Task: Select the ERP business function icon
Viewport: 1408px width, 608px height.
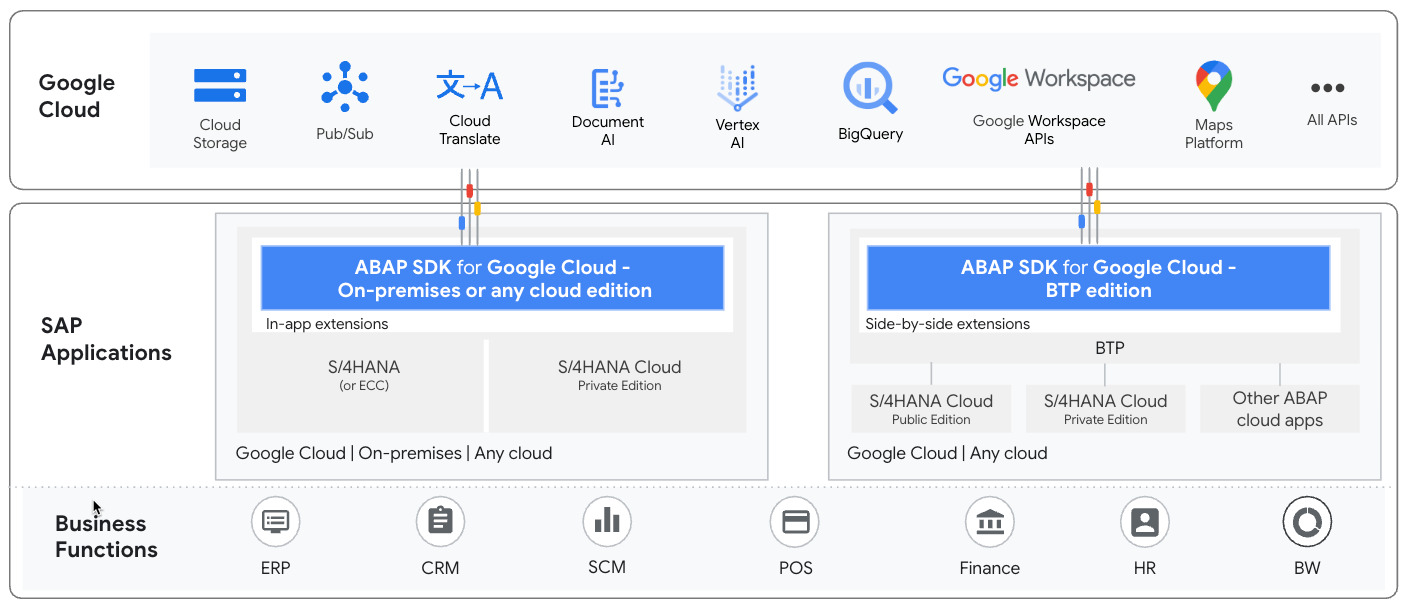Action: click(276, 521)
